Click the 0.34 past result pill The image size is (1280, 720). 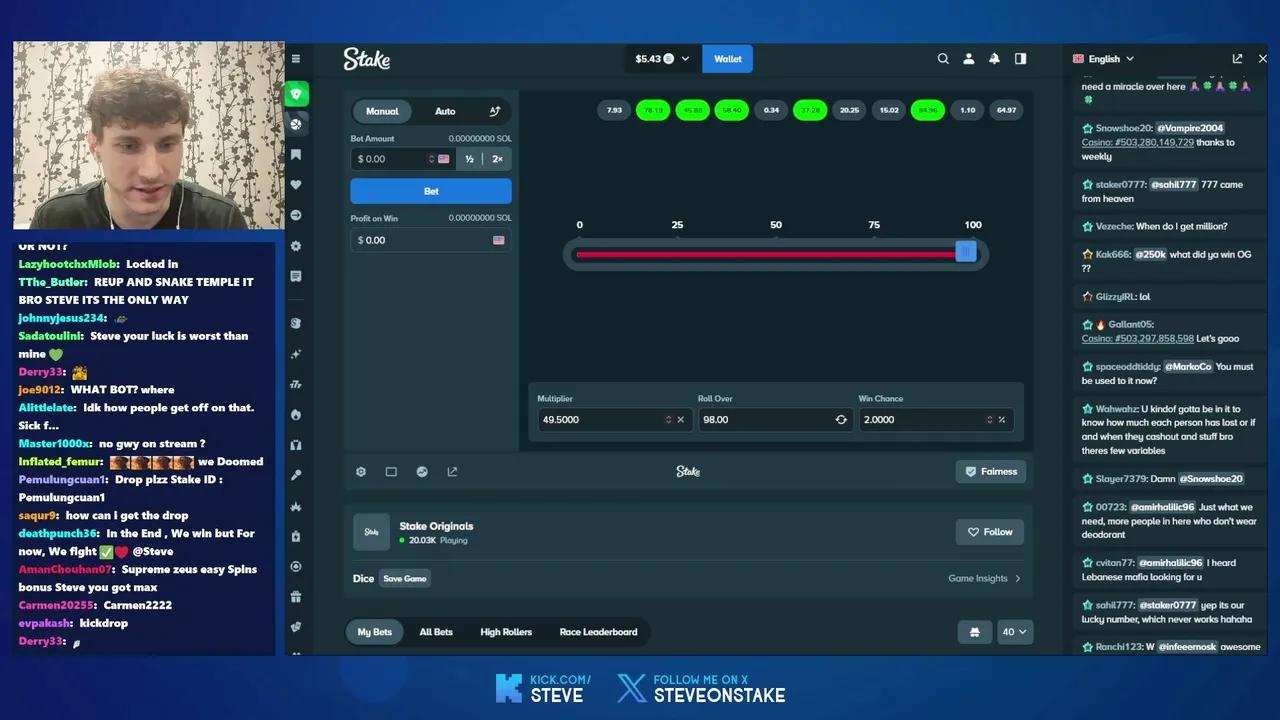(x=771, y=110)
